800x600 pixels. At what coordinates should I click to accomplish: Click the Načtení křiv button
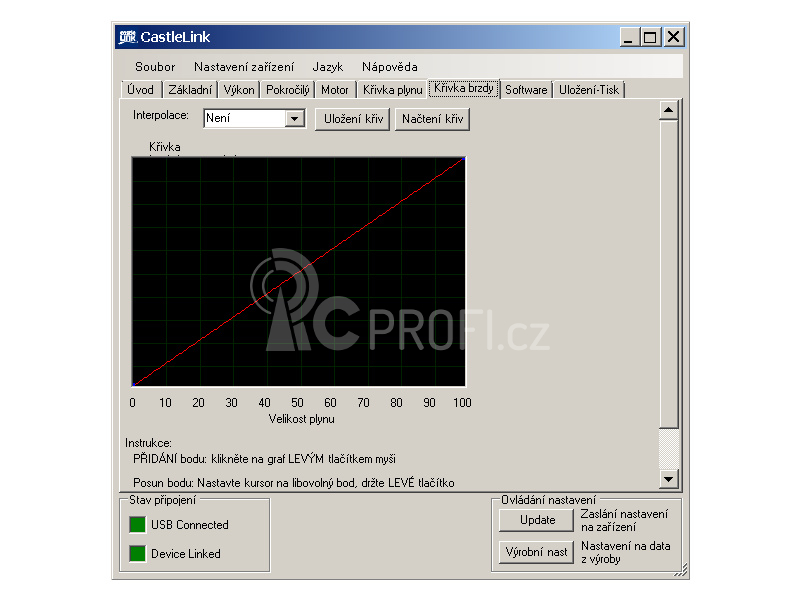tap(432, 119)
